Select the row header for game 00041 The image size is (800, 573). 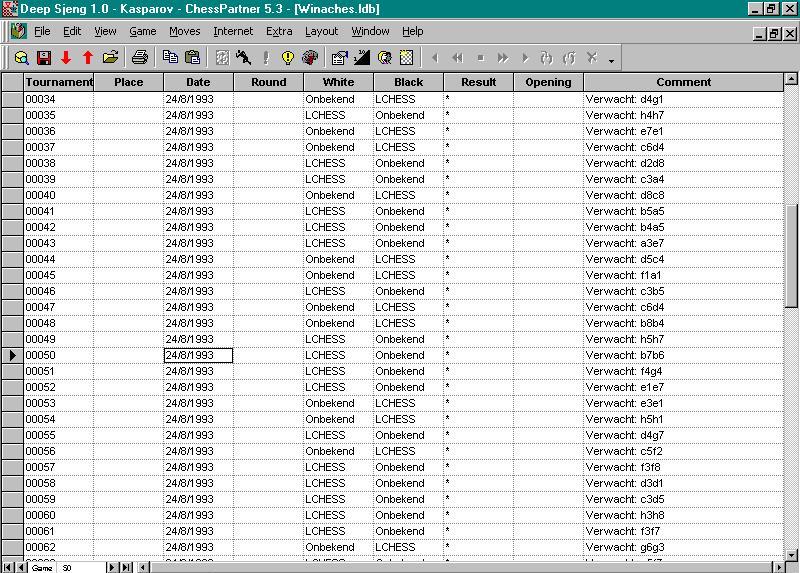(12, 211)
